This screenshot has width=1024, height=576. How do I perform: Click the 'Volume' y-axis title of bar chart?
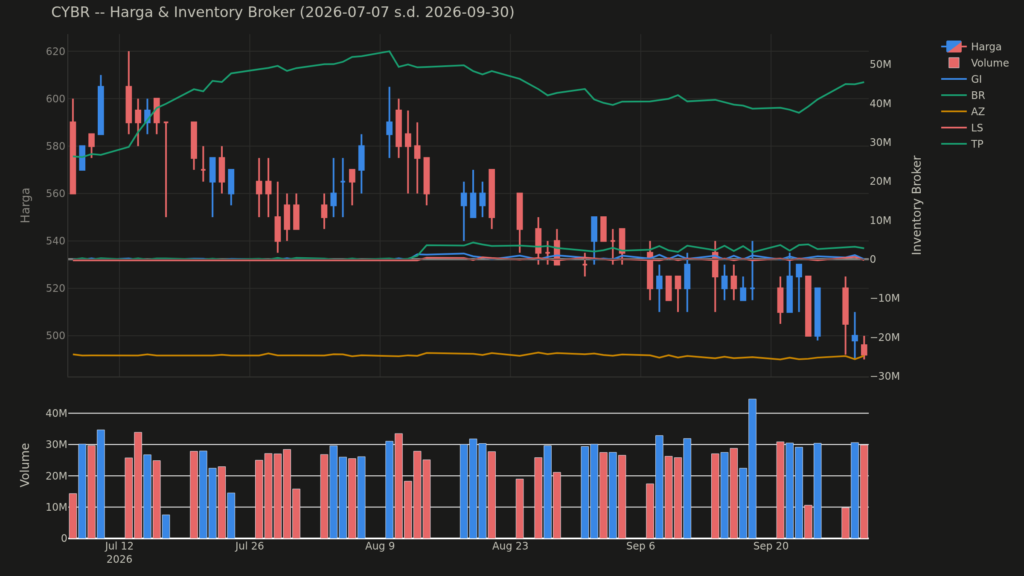click(x=25, y=465)
